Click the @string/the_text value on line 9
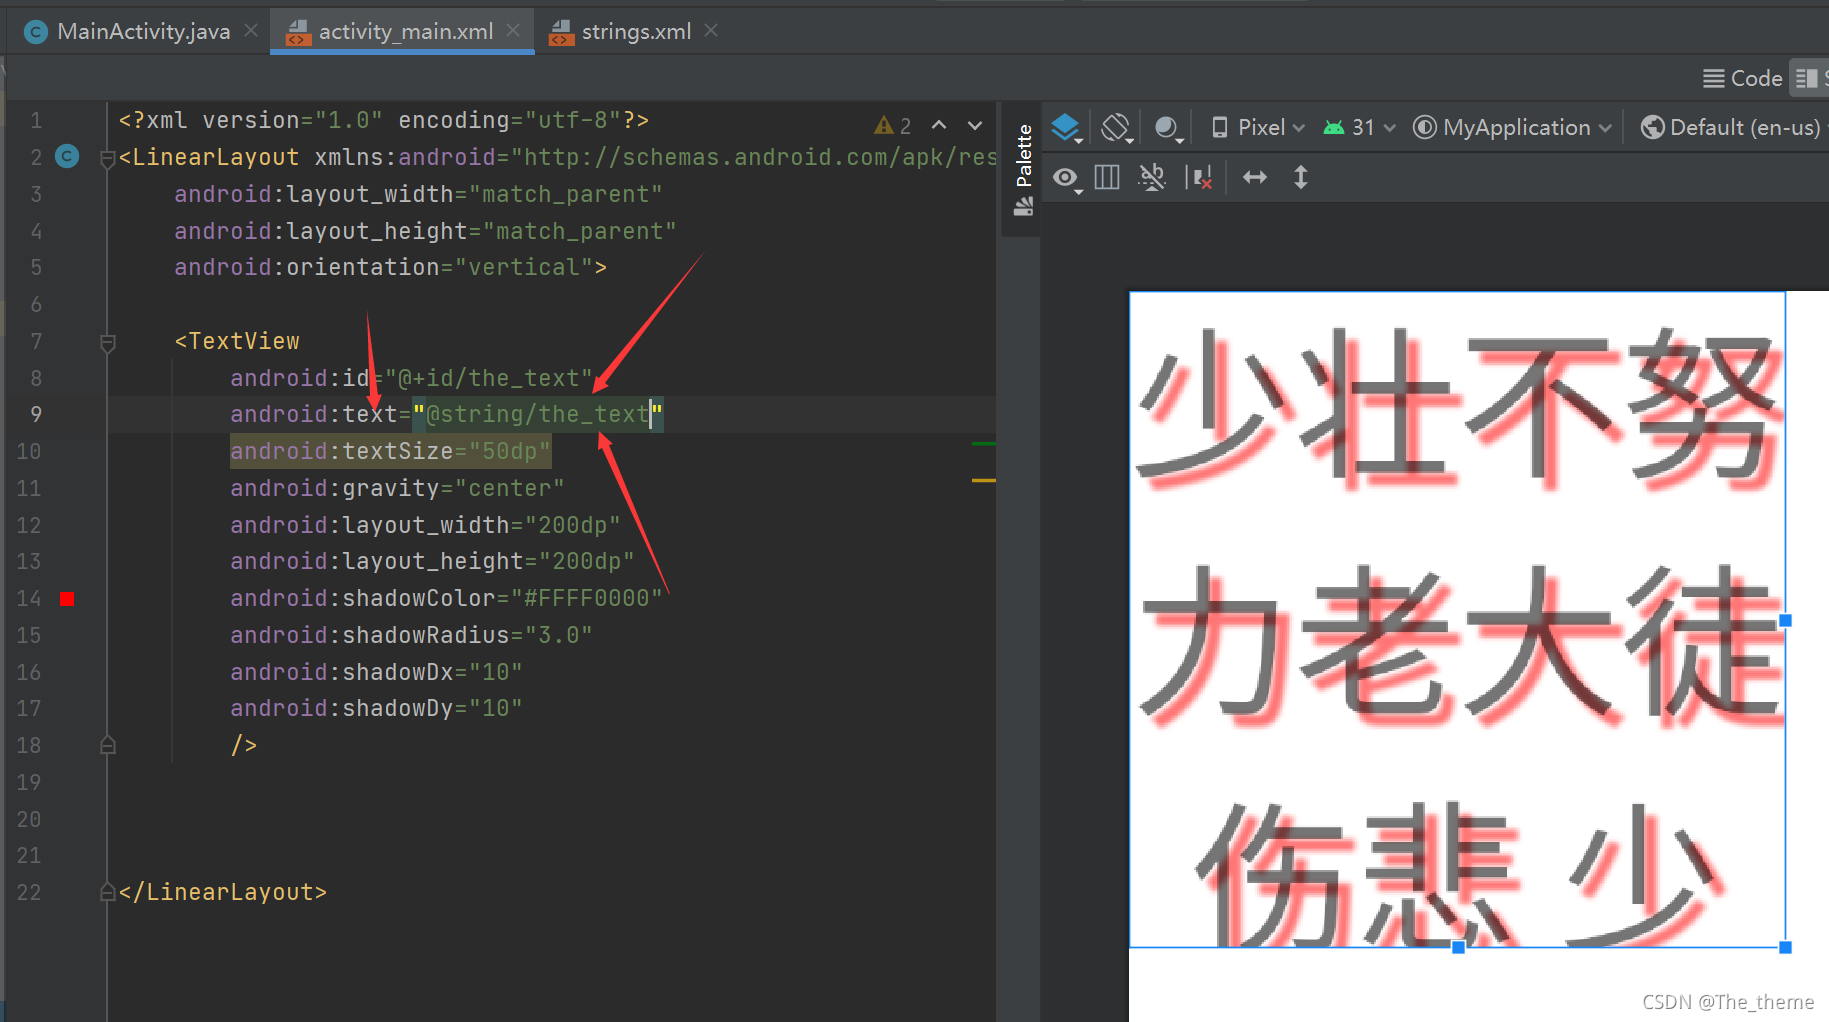 click(538, 414)
